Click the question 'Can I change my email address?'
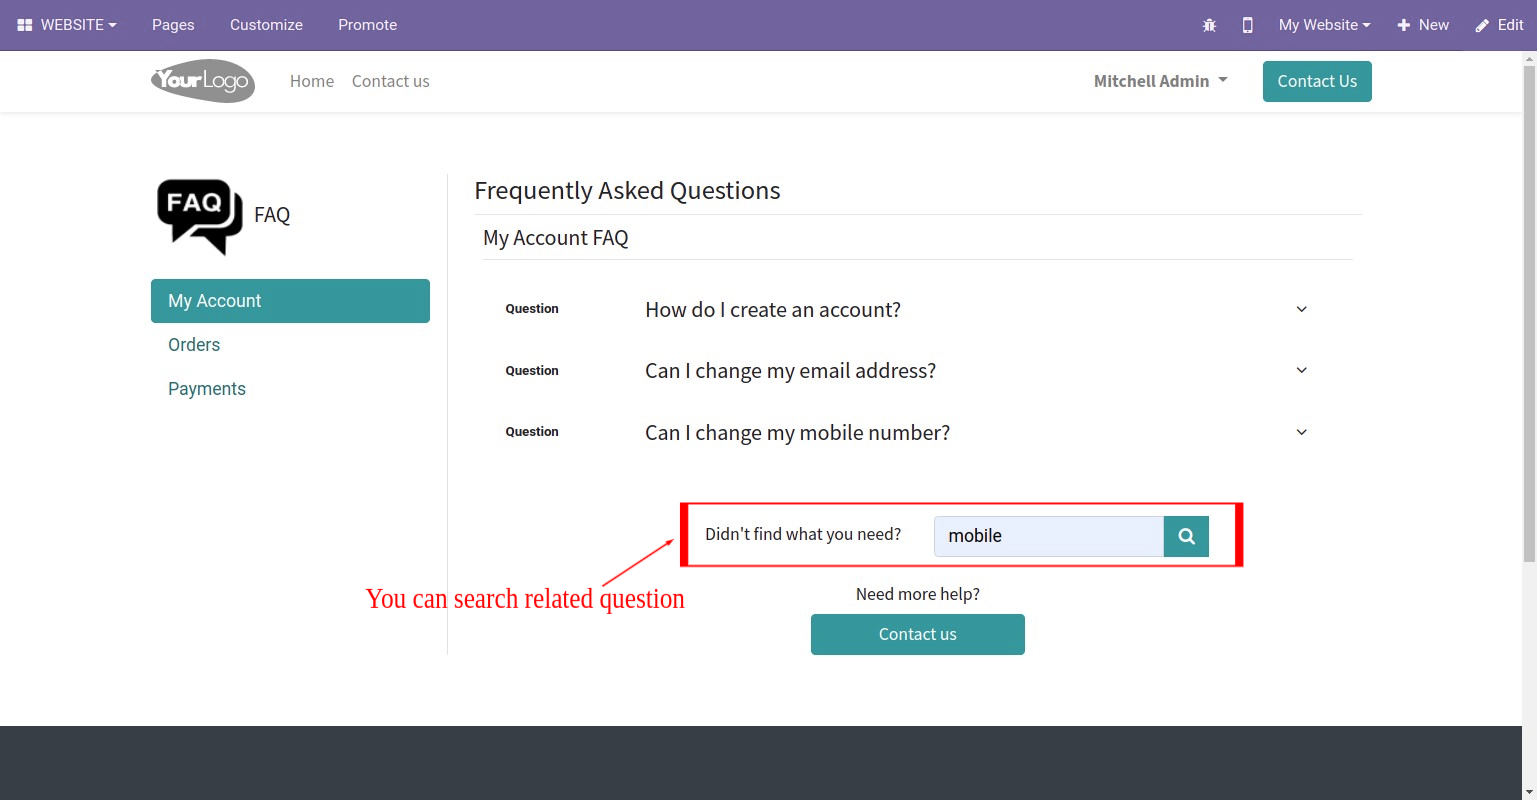 pyautogui.click(x=791, y=371)
